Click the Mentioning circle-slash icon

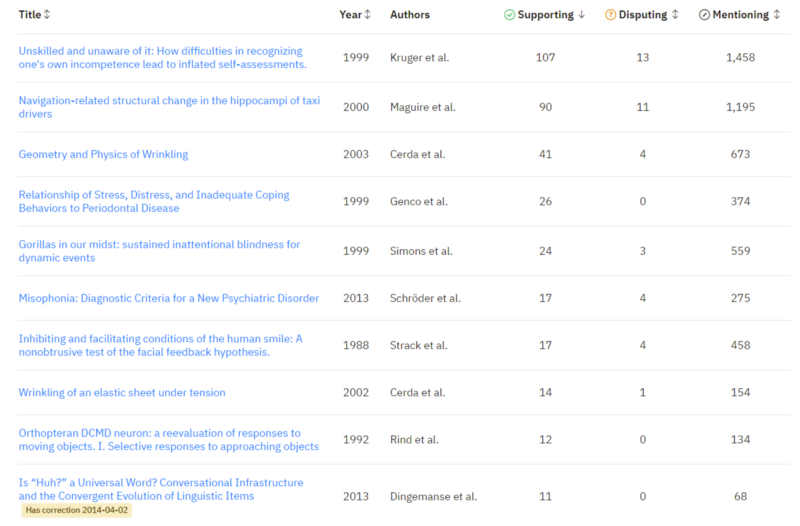[x=704, y=15]
